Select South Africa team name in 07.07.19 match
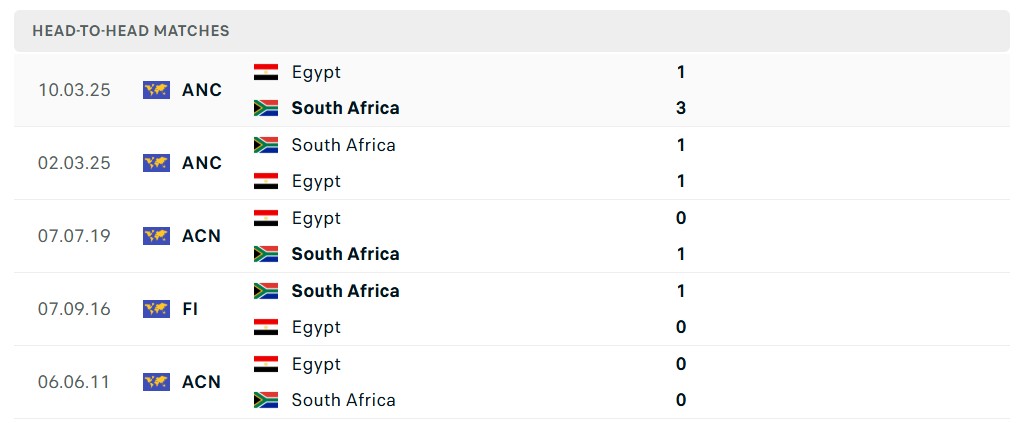The width and height of the screenshot is (1018, 423). tap(345, 254)
